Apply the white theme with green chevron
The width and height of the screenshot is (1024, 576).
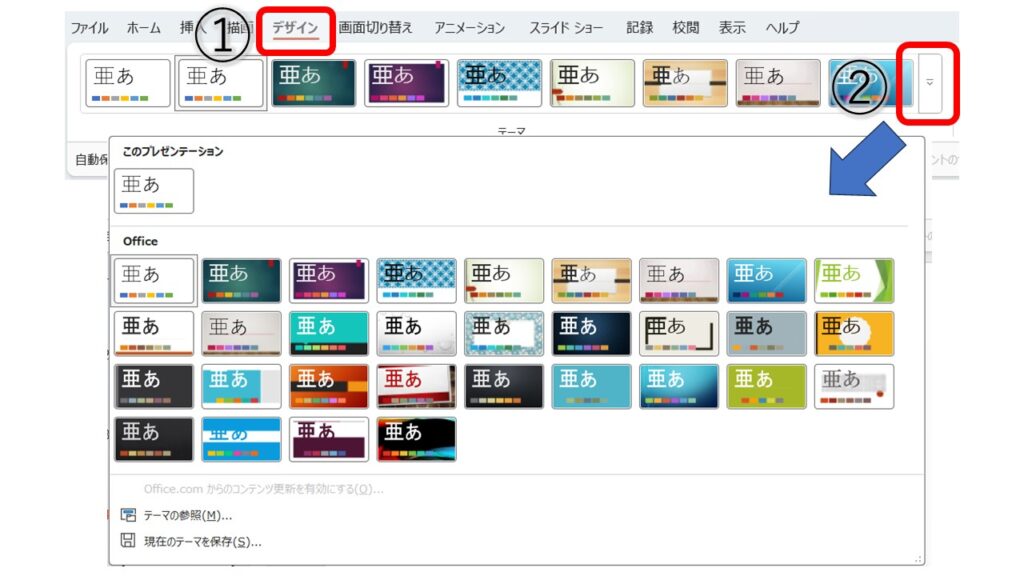[x=854, y=281]
